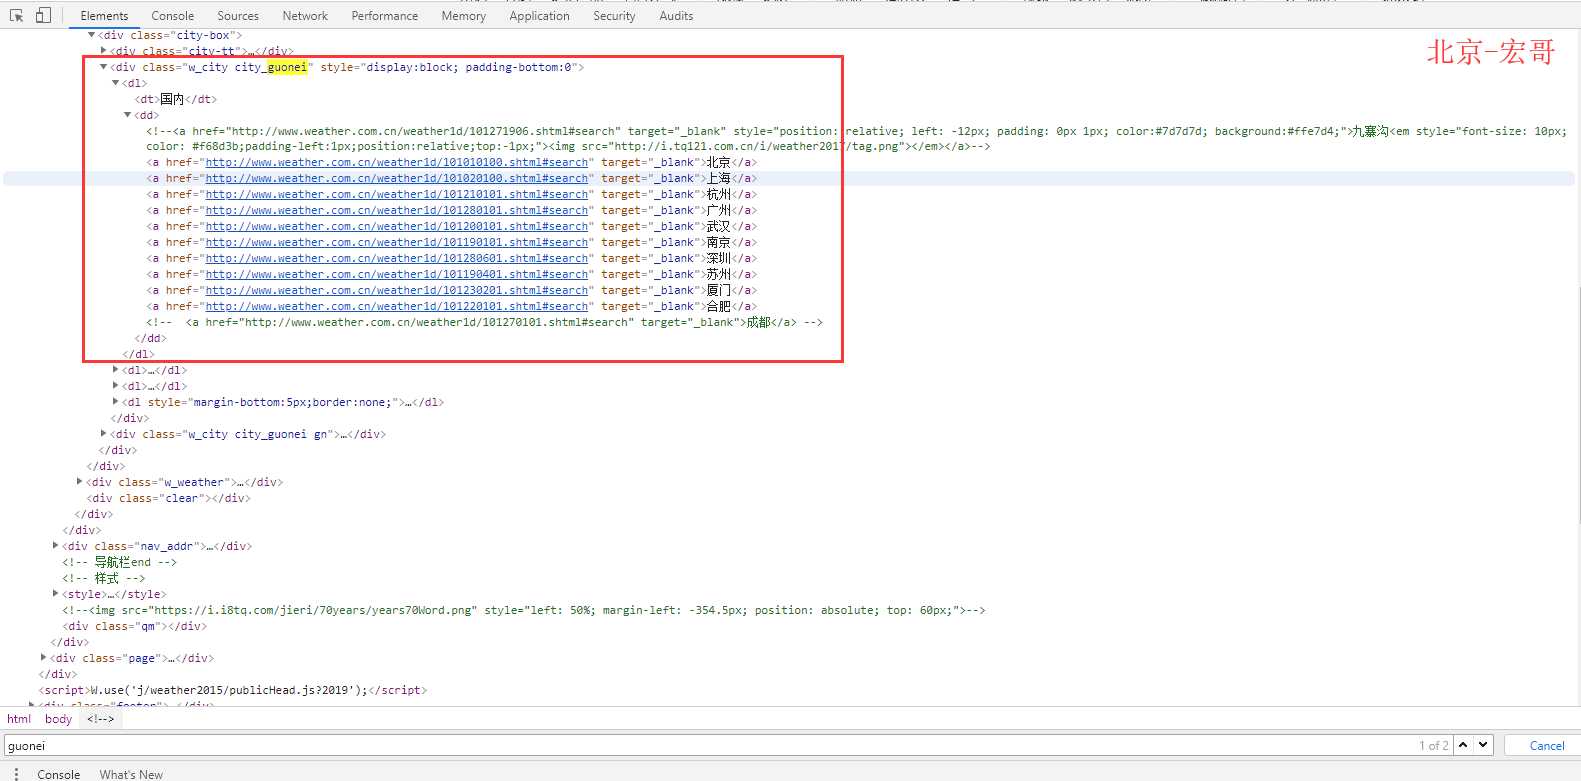Open the Application tab
The height and width of the screenshot is (781, 1581).
[x=539, y=16]
